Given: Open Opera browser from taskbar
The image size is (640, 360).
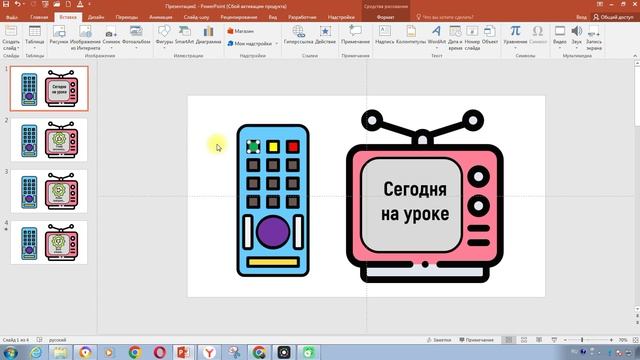Looking at the screenshot, I should (x=160, y=352).
